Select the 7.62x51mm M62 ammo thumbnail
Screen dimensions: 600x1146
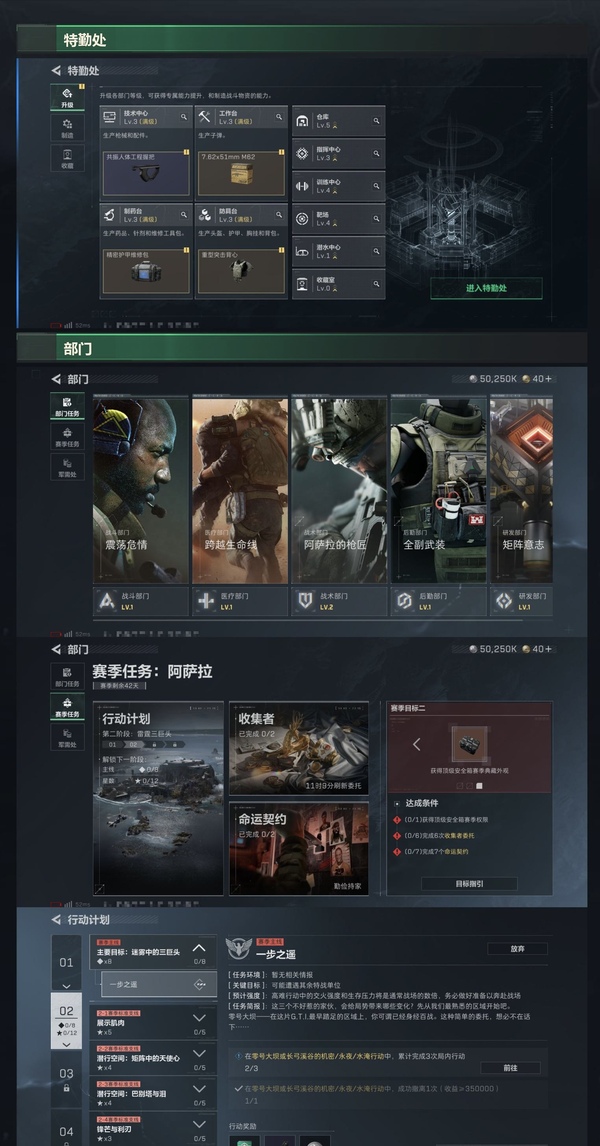241,173
